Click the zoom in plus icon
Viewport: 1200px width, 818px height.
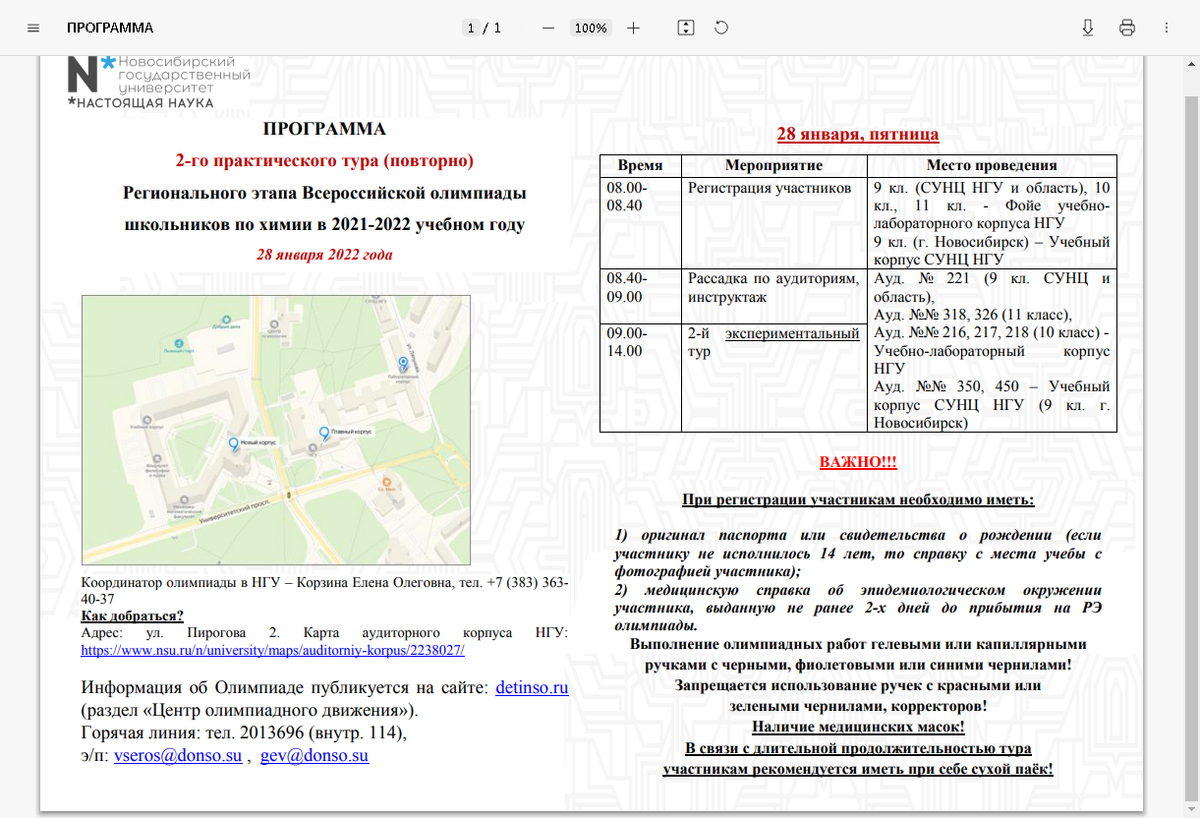point(633,28)
